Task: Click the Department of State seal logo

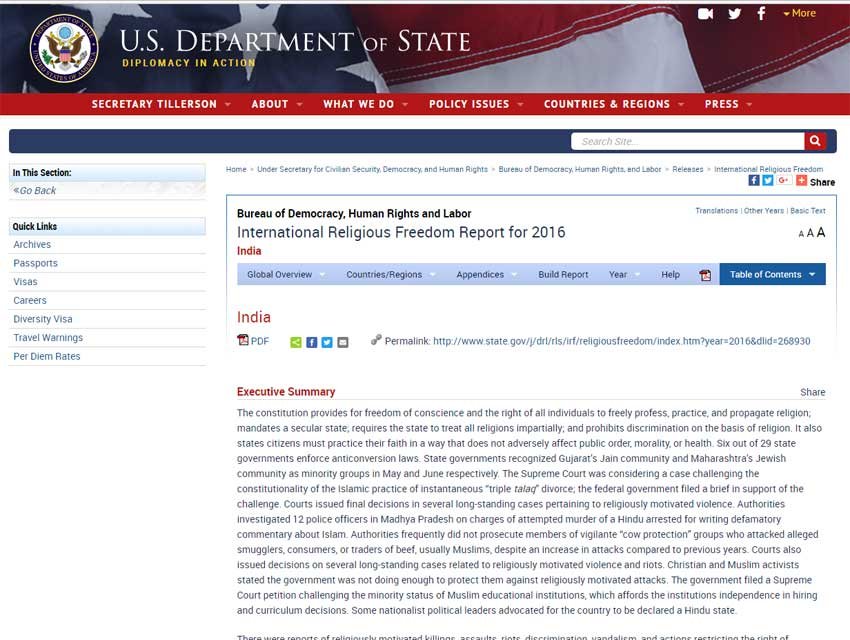Action: (x=64, y=48)
